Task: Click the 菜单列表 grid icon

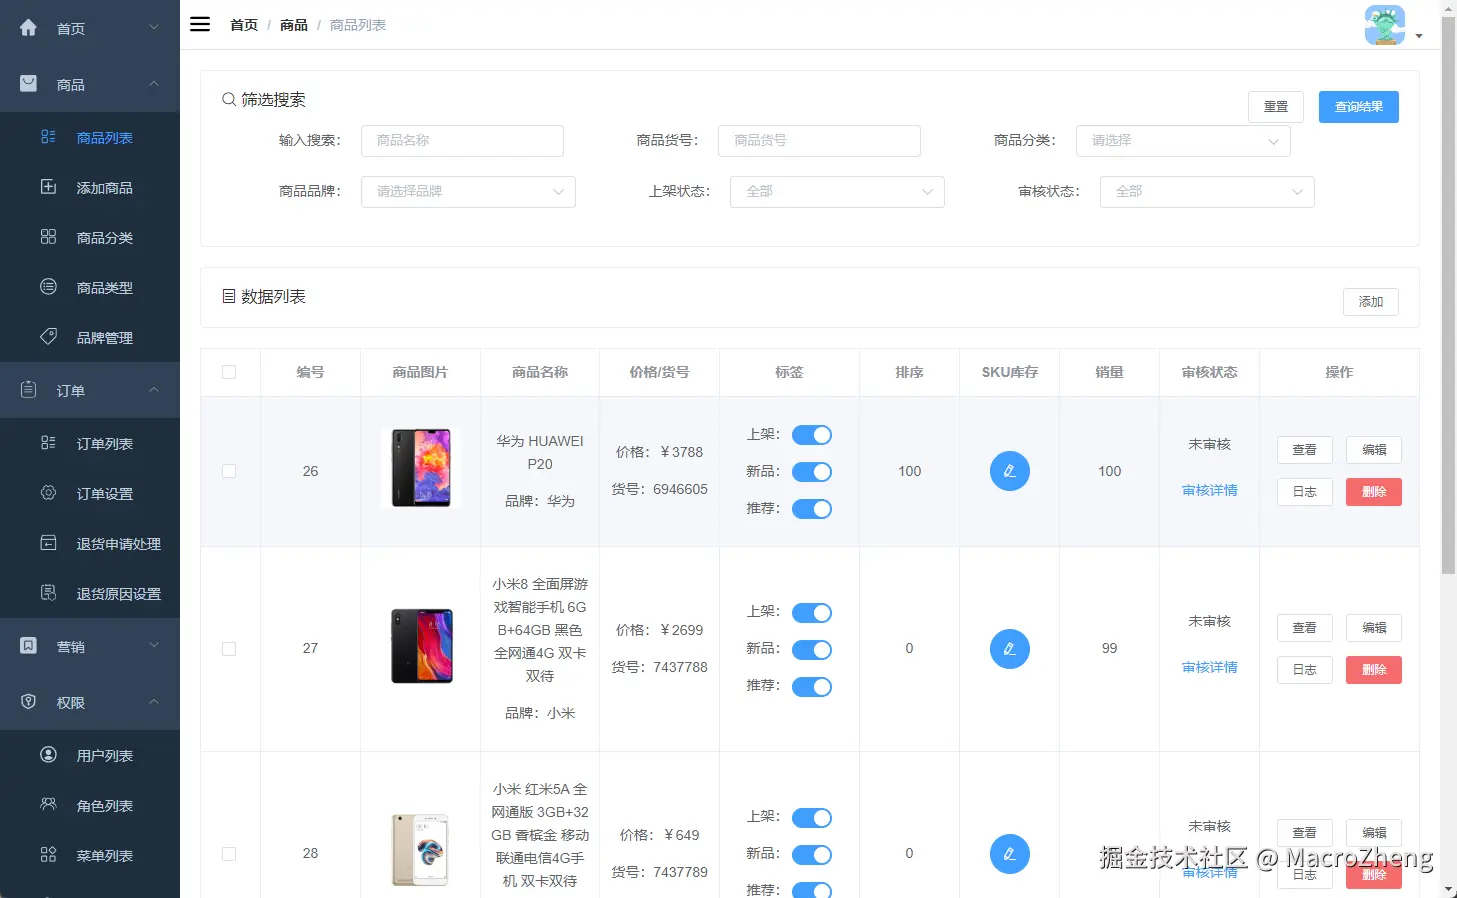Action: pos(48,855)
